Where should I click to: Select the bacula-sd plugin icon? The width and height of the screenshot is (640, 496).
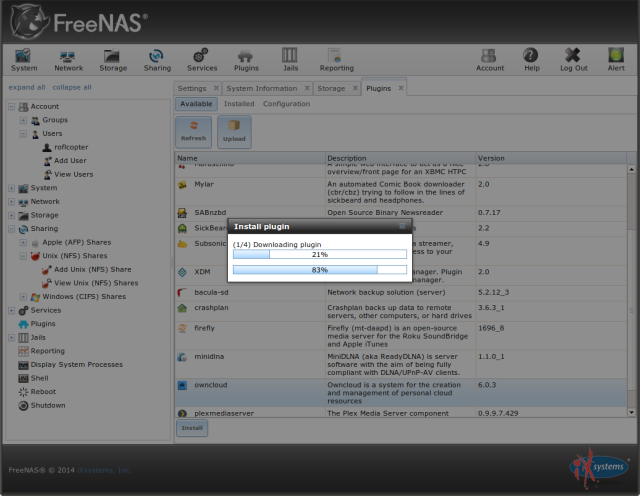[182, 293]
